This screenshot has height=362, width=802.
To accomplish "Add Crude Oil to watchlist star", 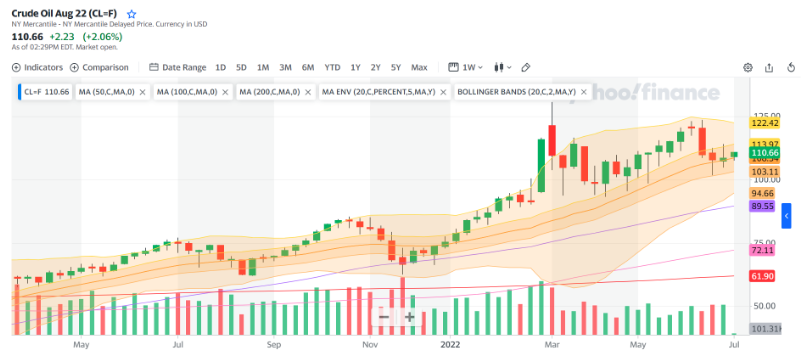I will tap(131, 14).
